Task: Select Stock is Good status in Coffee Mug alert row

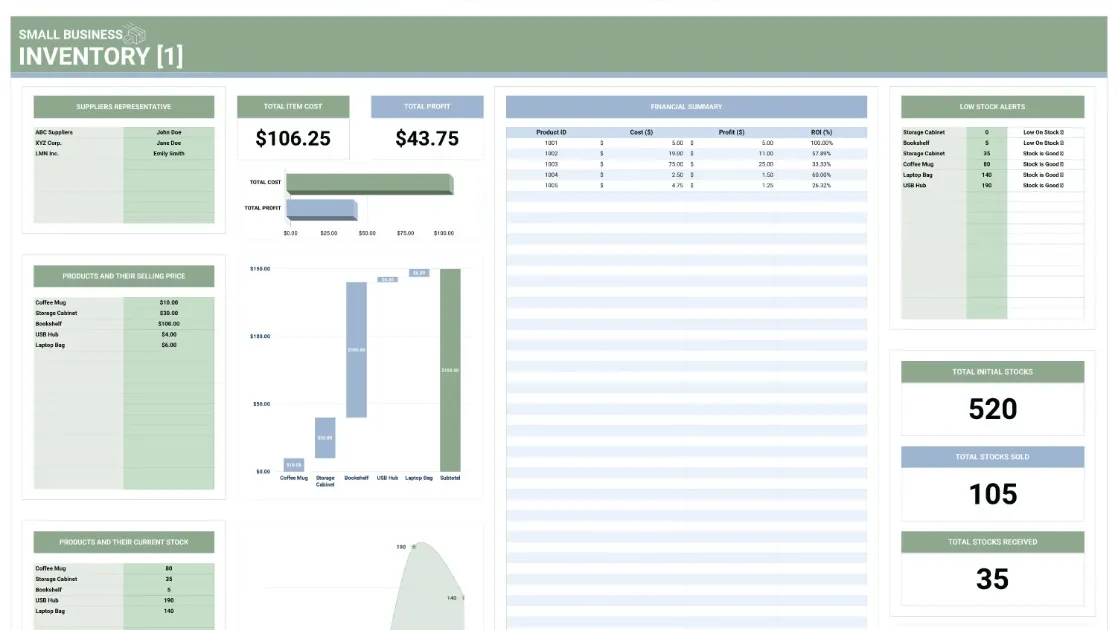Action: click(1044, 165)
